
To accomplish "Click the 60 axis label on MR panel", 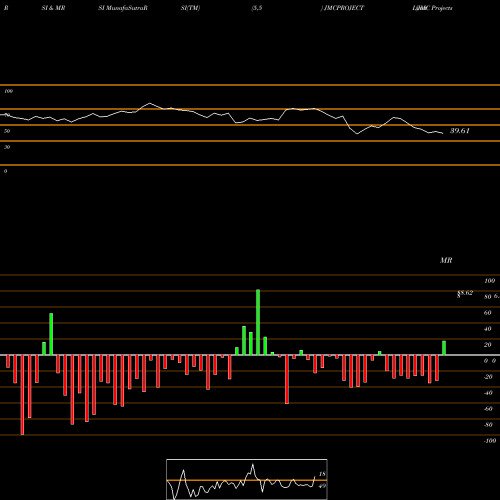I will pyautogui.click(x=488, y=313).
